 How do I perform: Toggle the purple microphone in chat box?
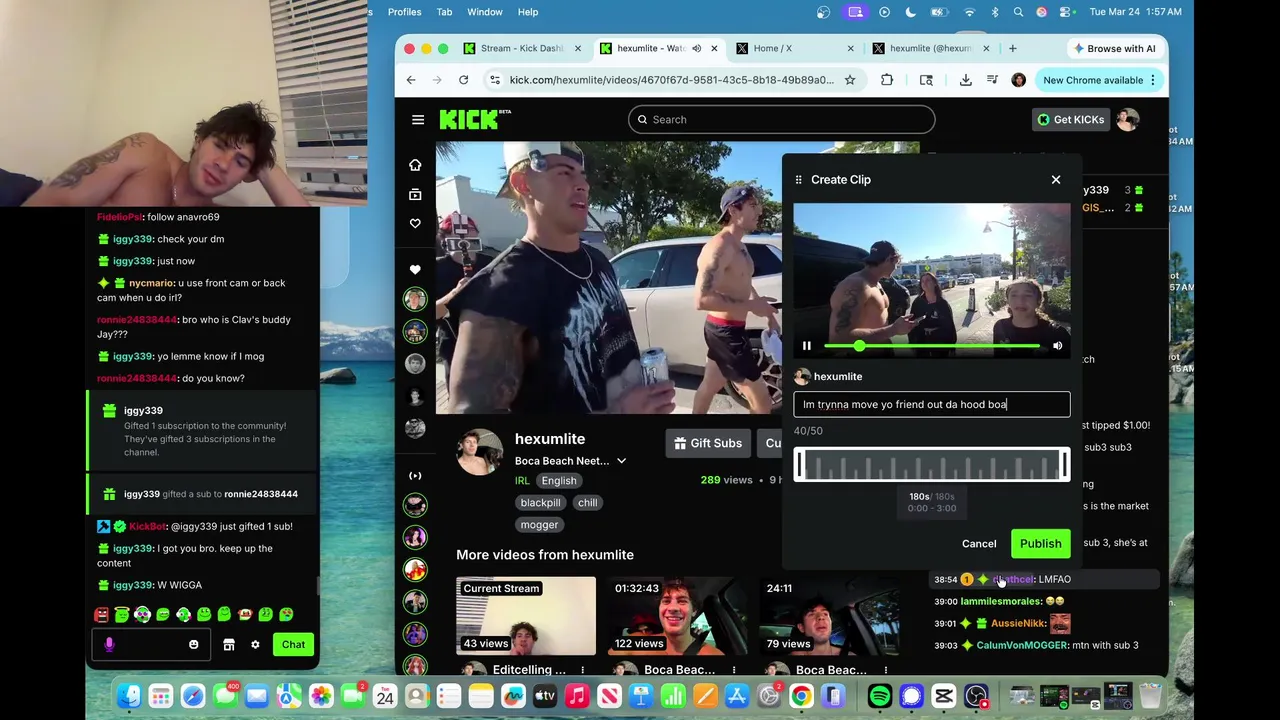pos(109,645)
